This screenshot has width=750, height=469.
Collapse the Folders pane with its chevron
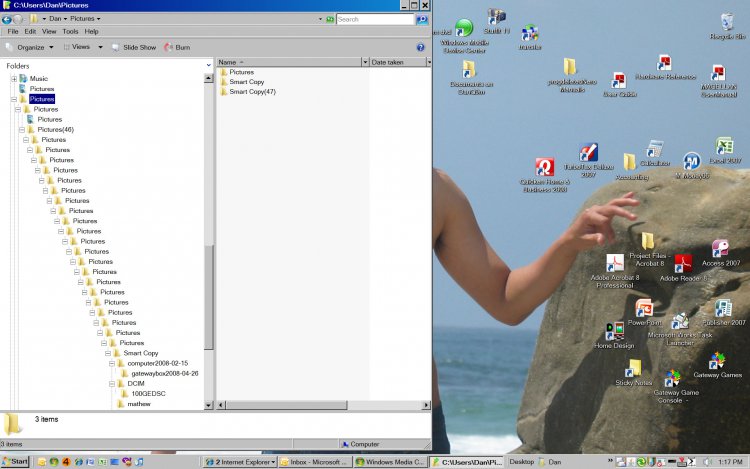point(209,65)
